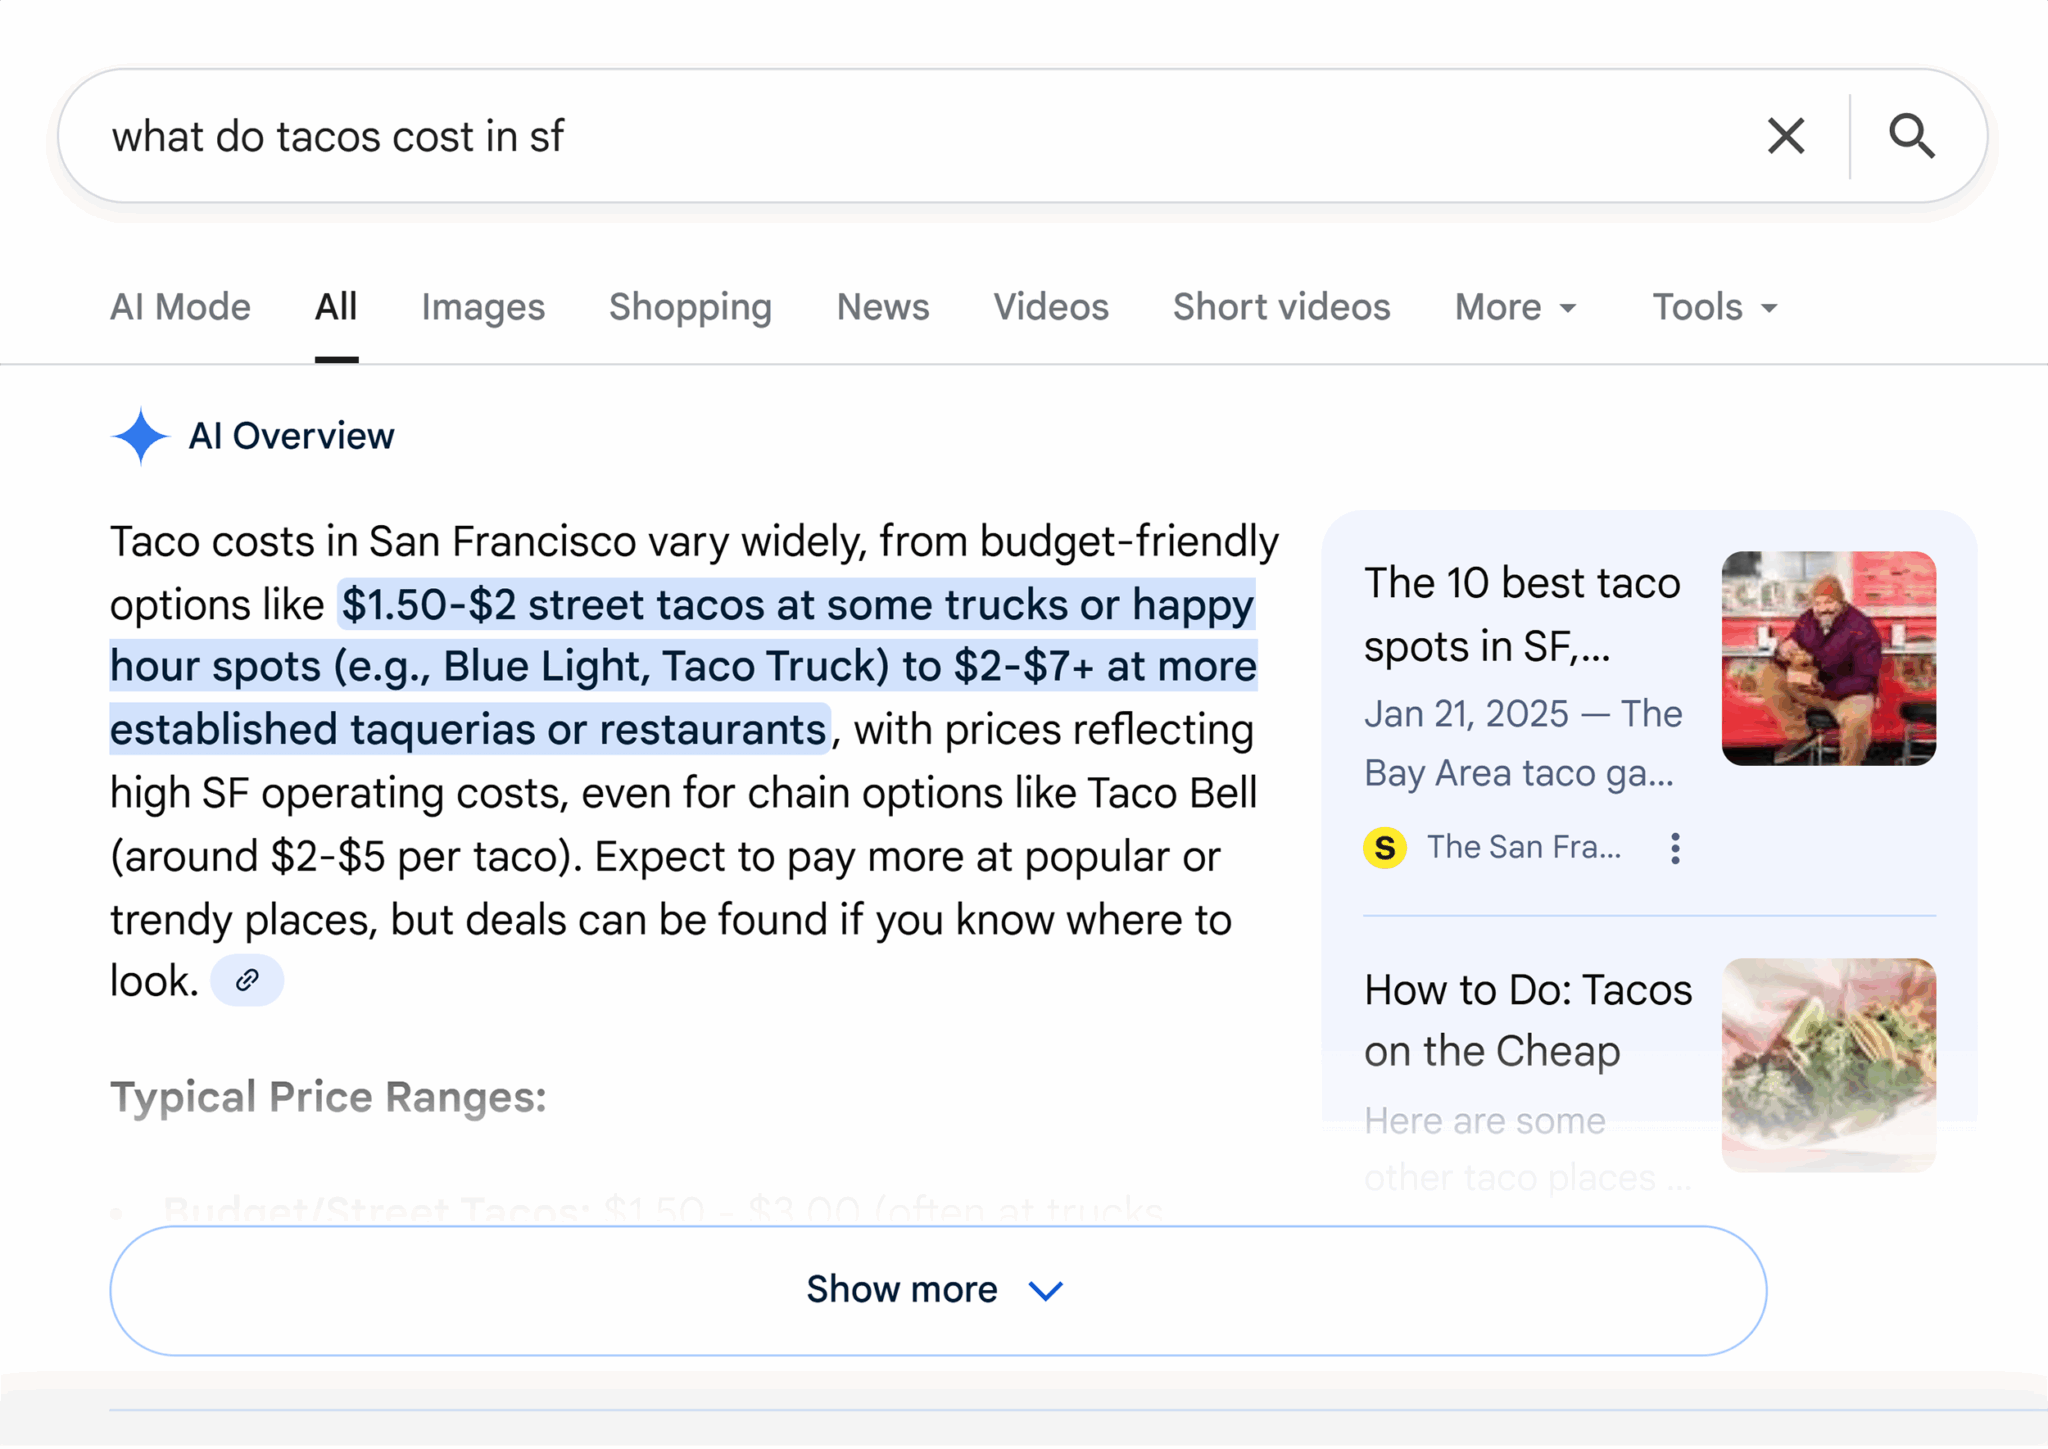Clear the search query with the X icon
This screenshot has width=2048, height=1449.
click(1785, 136)
